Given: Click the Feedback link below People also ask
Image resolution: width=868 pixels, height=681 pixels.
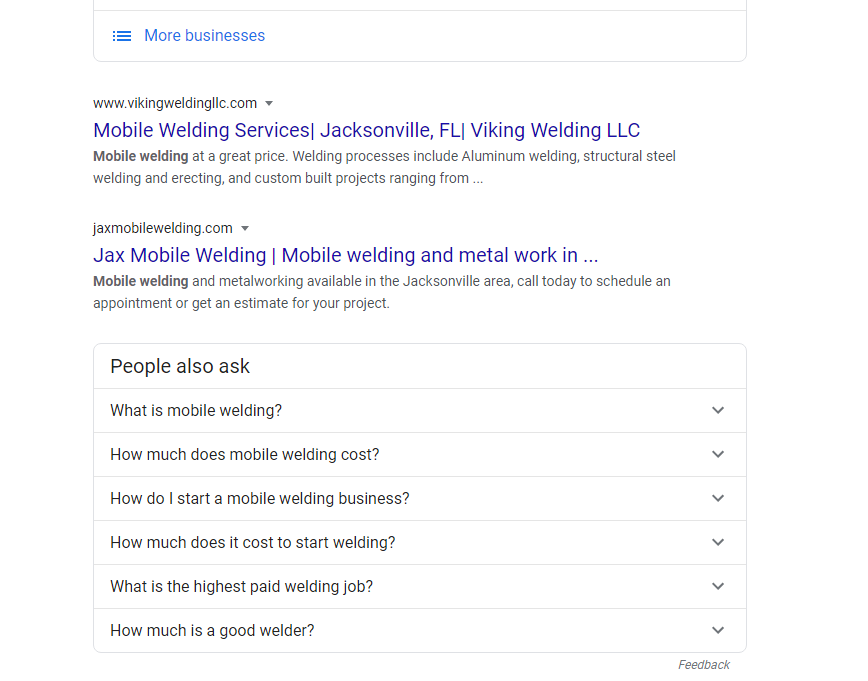Looking at the screenshot, I should (704, 664).
